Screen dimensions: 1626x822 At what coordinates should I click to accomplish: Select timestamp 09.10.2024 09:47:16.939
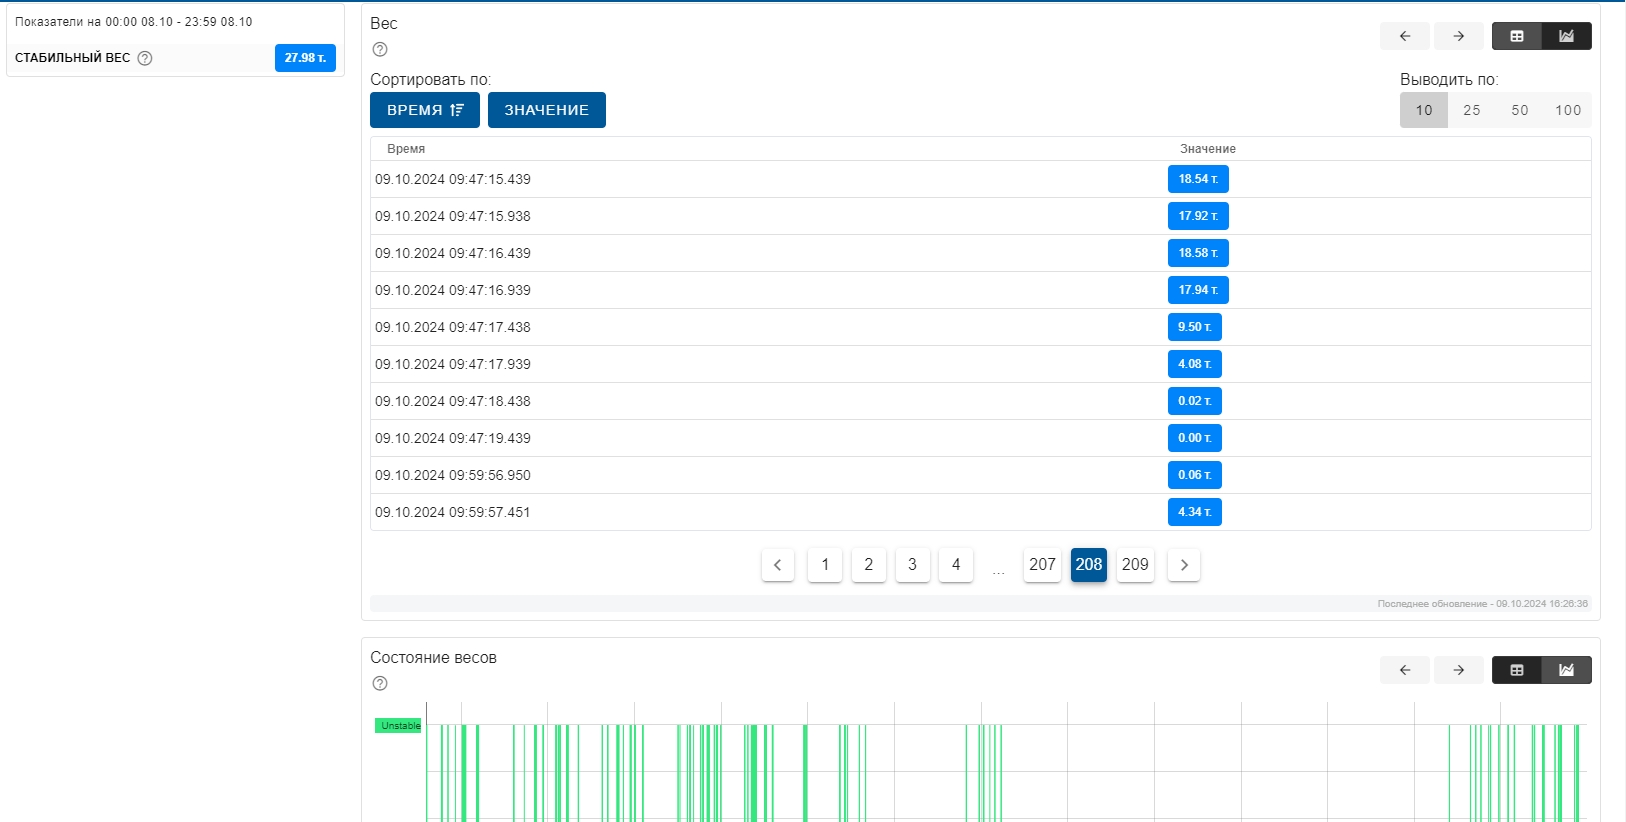[453, 290]
